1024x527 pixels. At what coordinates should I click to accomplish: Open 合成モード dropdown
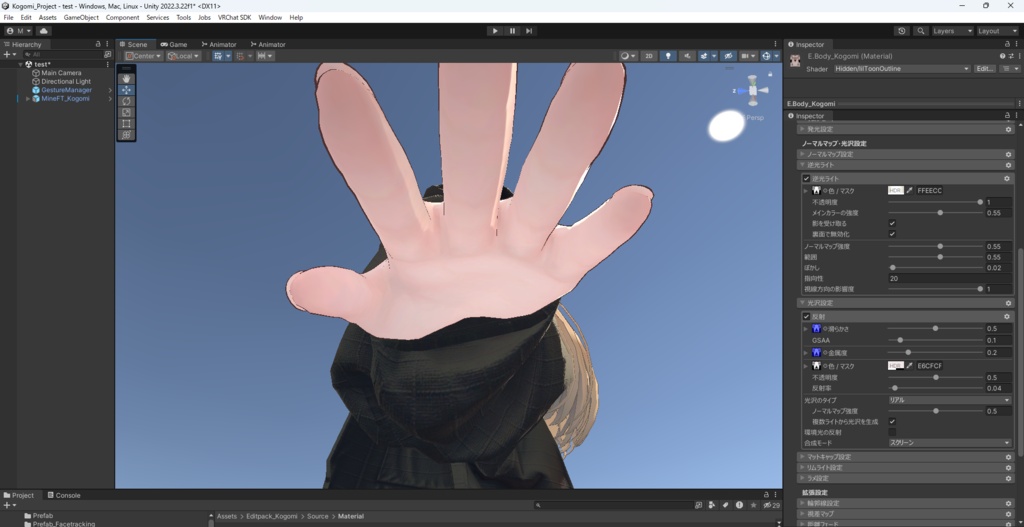[x=949, y=443]
